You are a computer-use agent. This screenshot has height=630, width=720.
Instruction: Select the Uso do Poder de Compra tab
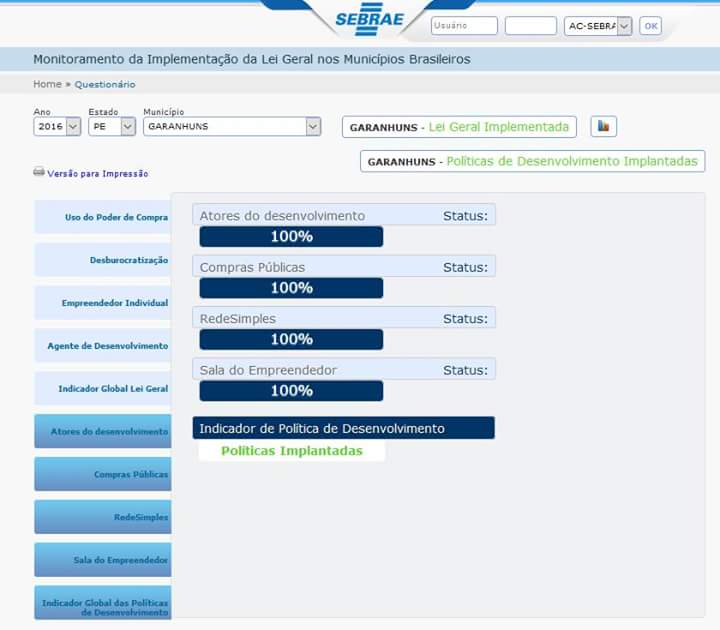tap(103, 217)
